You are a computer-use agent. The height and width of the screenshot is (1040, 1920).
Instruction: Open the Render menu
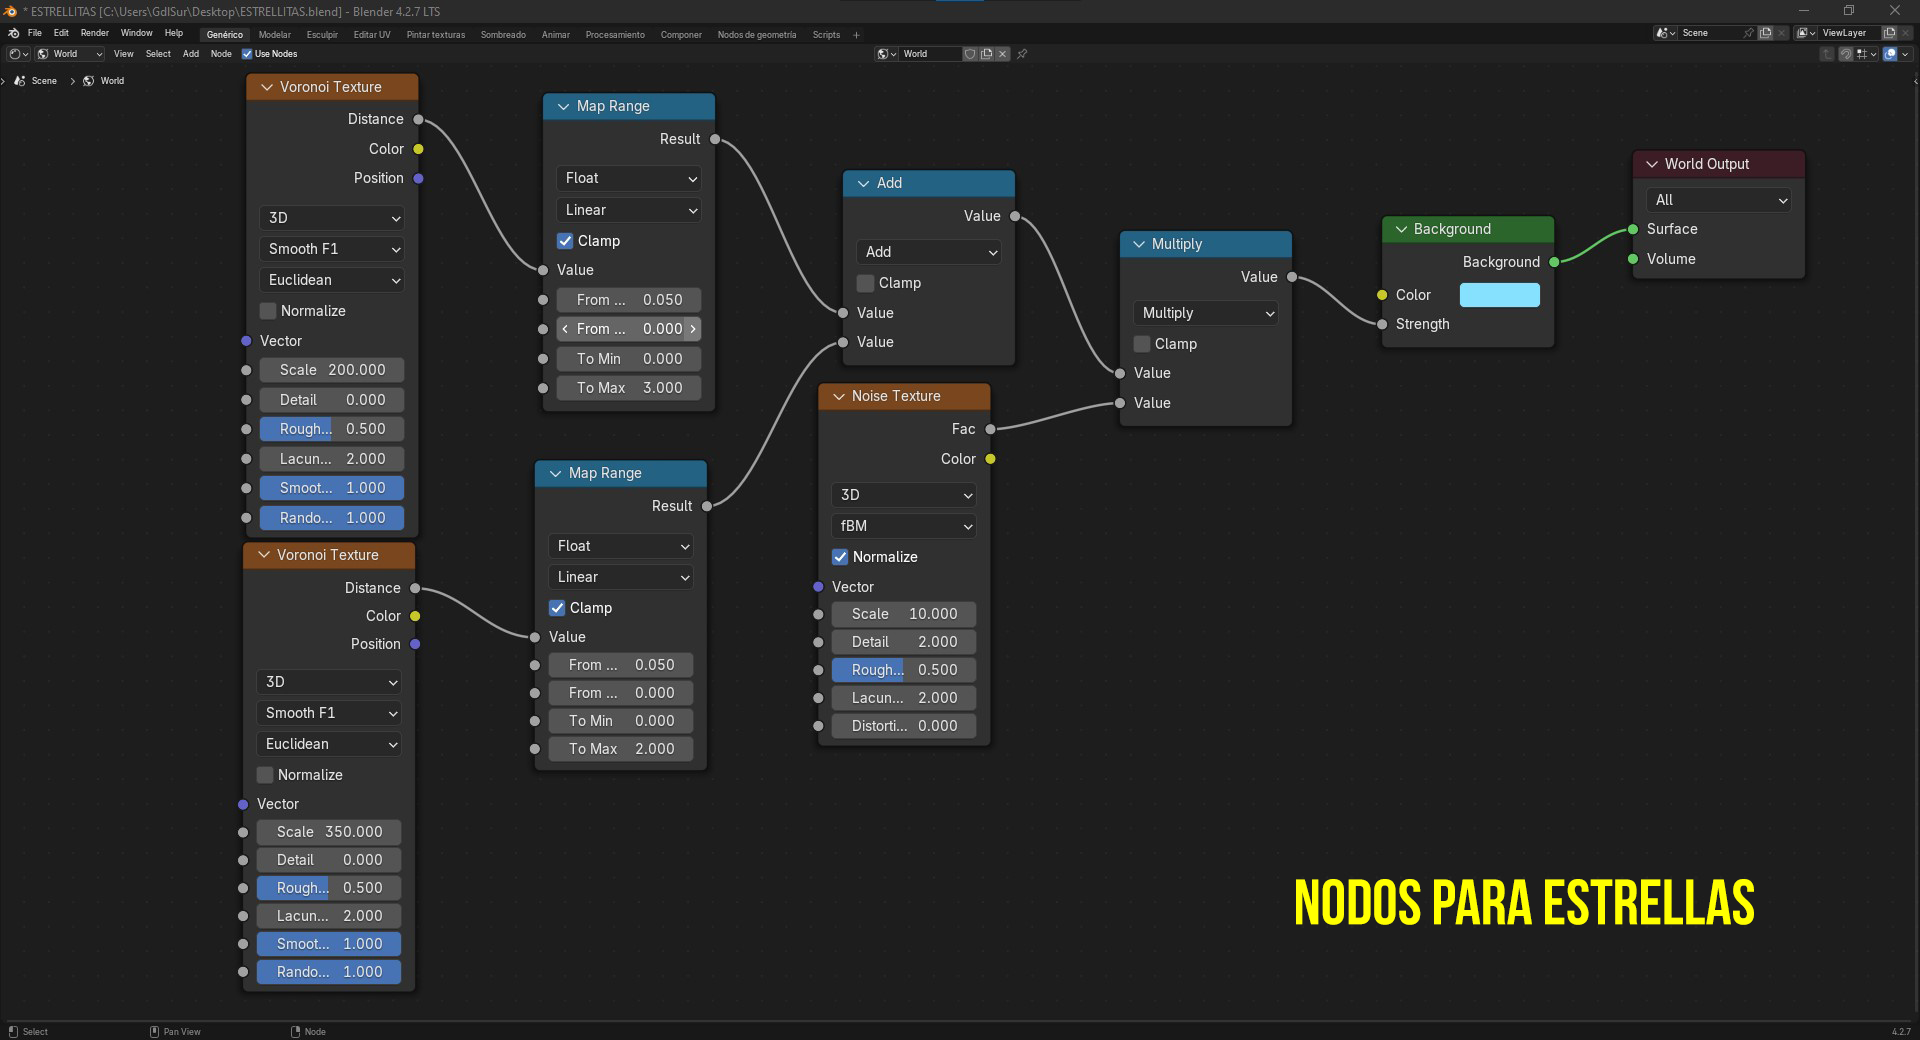coord(94,33)
